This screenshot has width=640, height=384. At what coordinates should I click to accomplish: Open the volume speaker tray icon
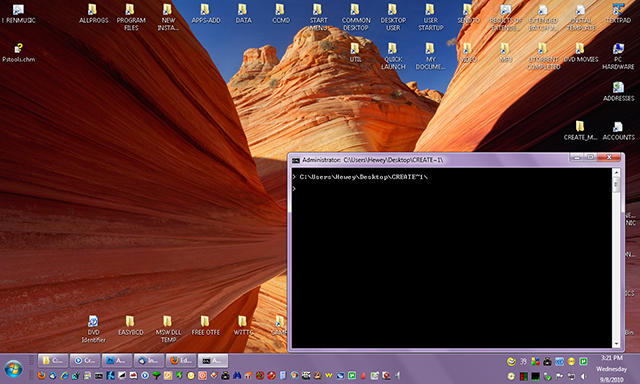(x=584, y=377)
